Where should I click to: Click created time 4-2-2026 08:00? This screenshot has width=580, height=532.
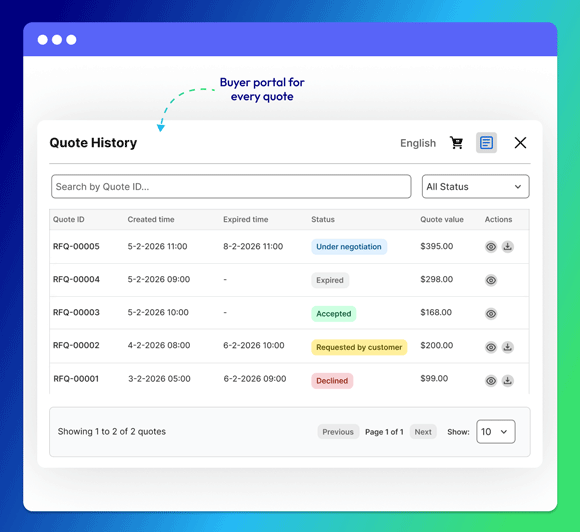click(159, 345)
